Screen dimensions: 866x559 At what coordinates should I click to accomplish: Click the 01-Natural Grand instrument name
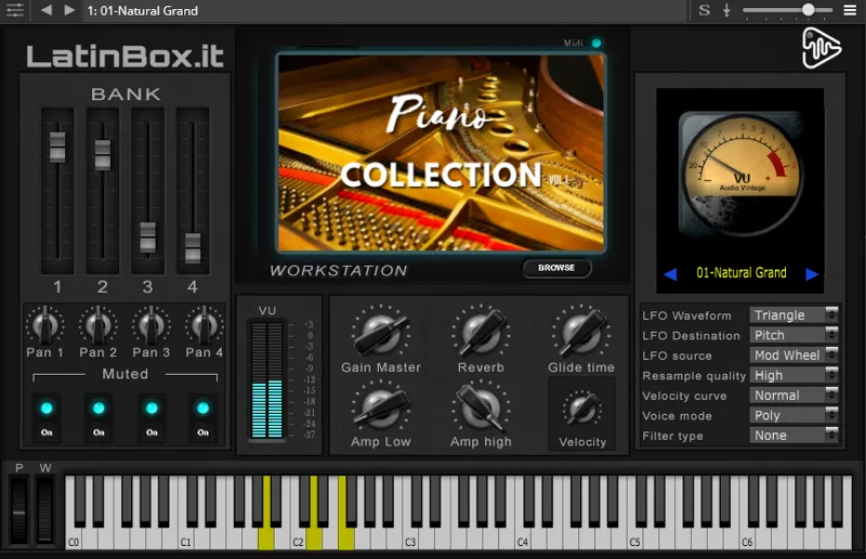pyautogui.click(x=741, y=272)
